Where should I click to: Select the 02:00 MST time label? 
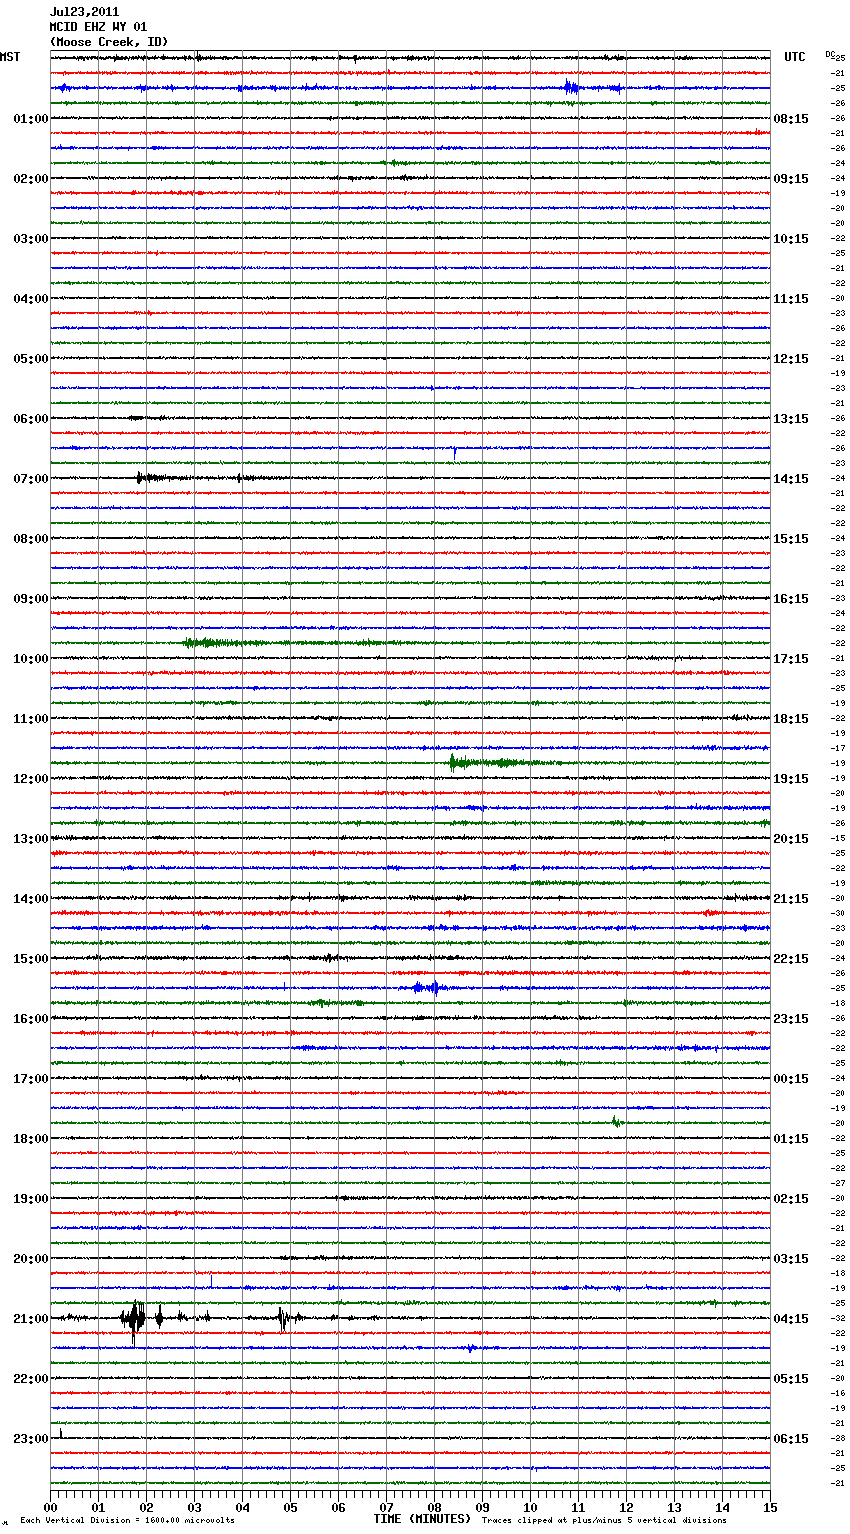30,179
